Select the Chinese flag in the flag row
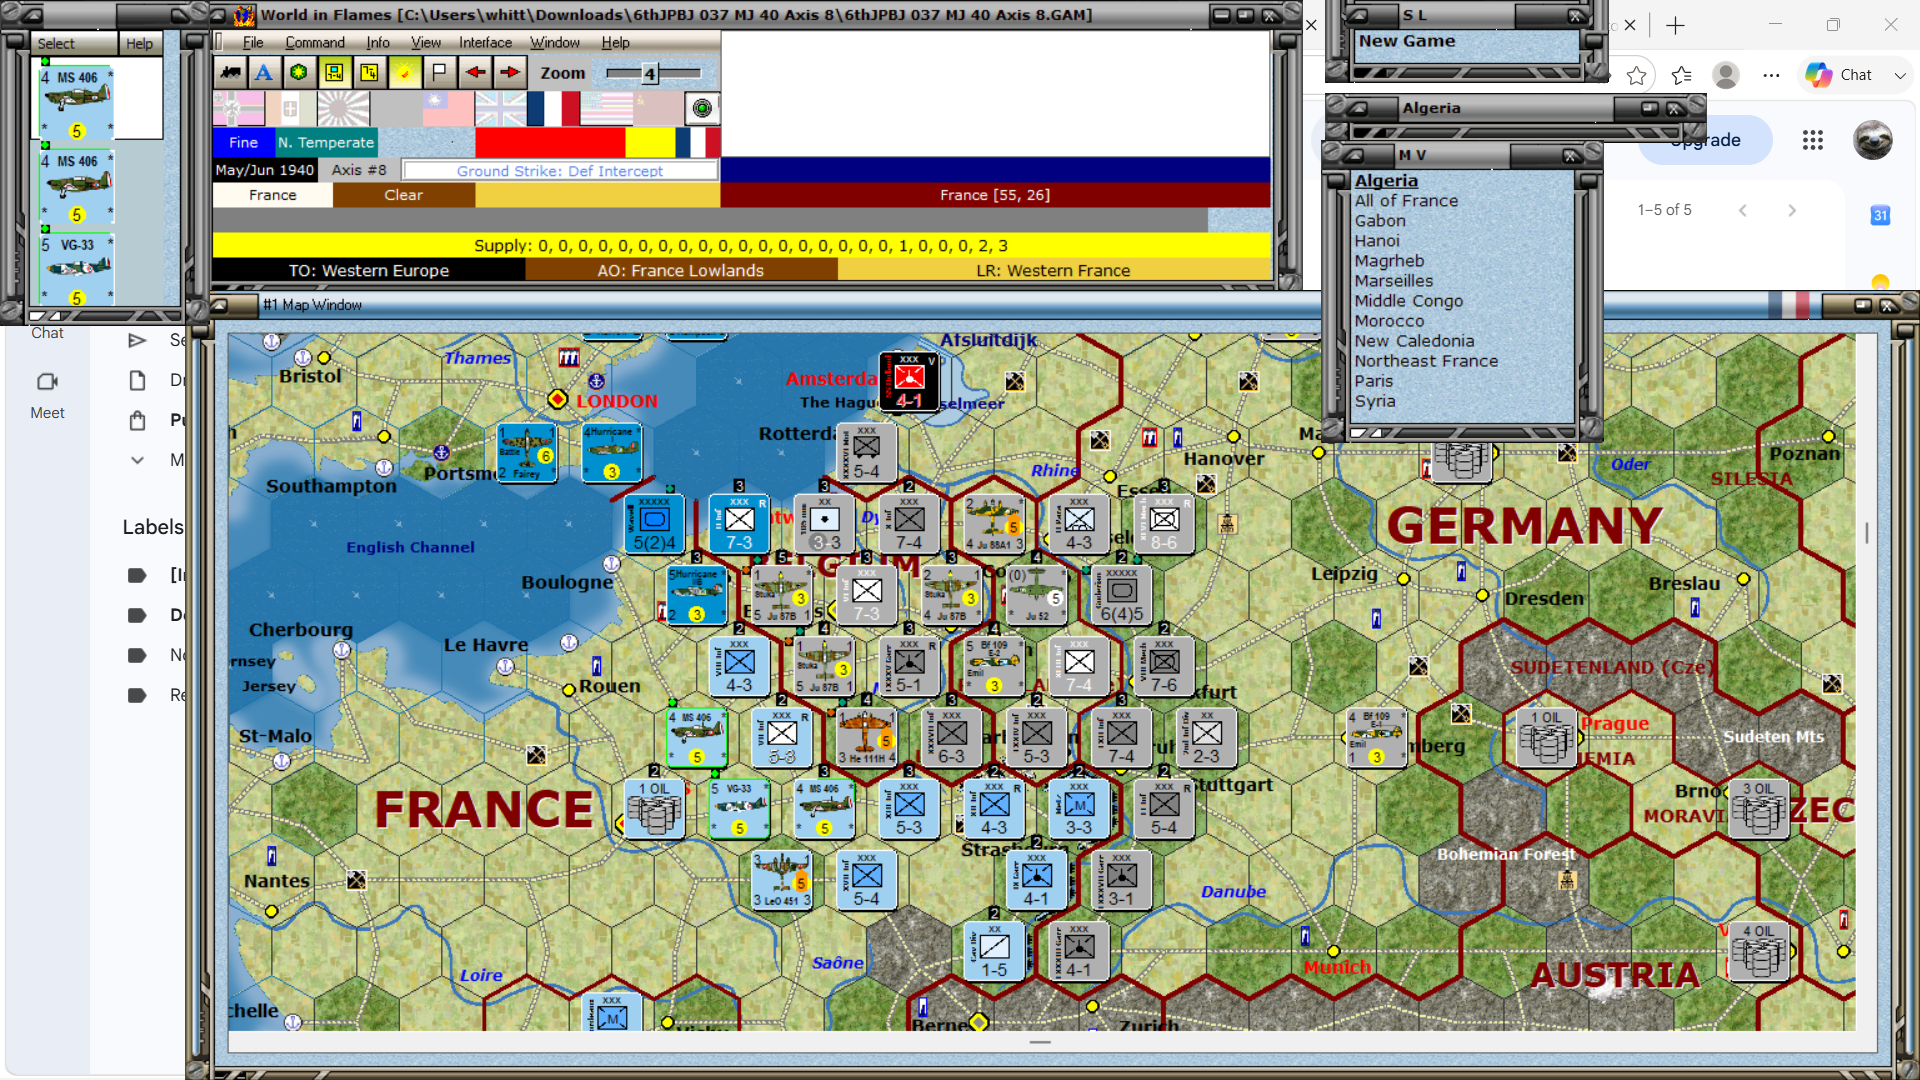This screenshot has width=1920, height=1080. point(448,108)
